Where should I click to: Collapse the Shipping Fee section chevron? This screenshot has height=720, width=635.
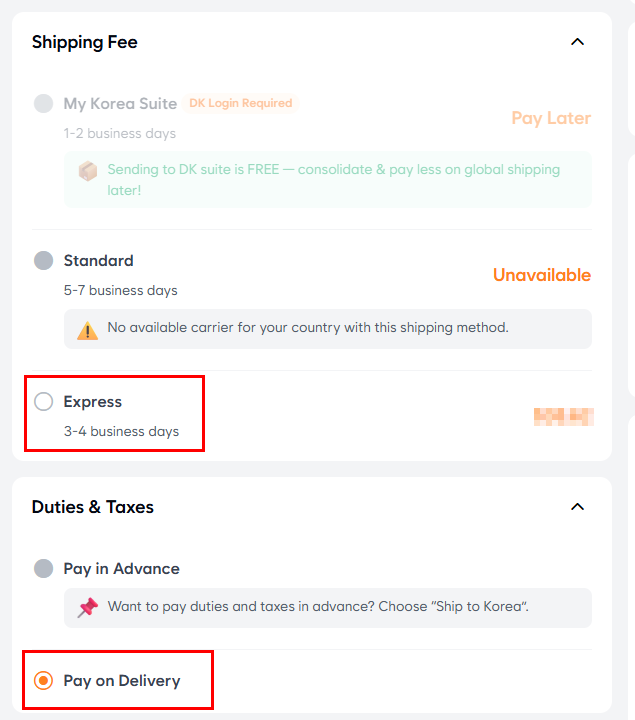(x=577, y=42)
